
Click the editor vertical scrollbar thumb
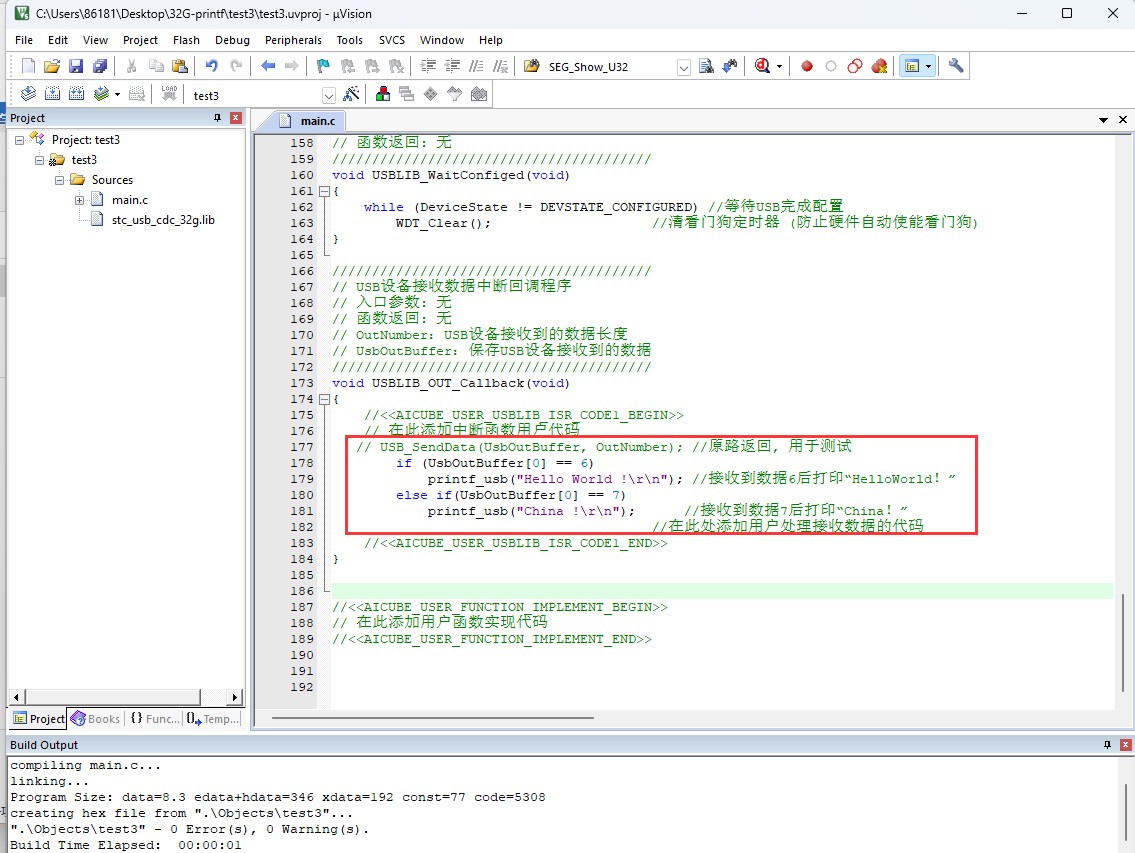[x=1123, y=642]
